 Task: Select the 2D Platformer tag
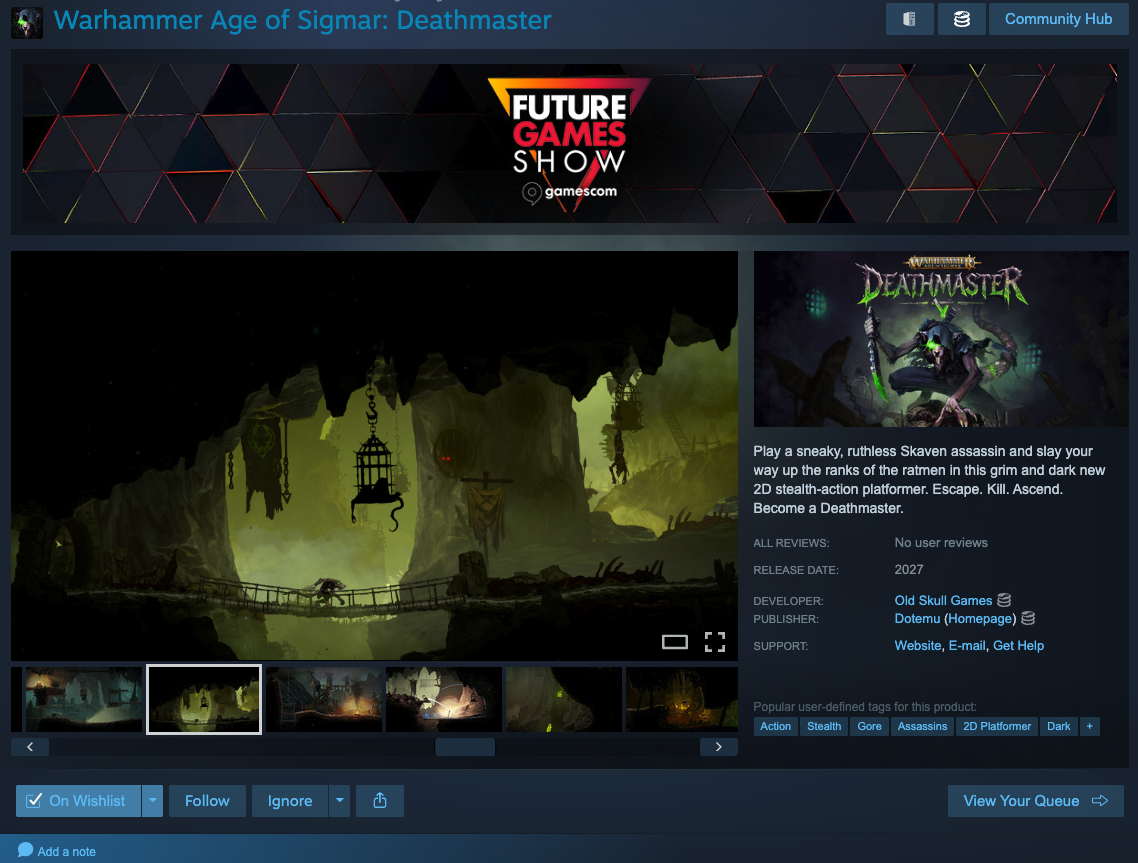996,727
